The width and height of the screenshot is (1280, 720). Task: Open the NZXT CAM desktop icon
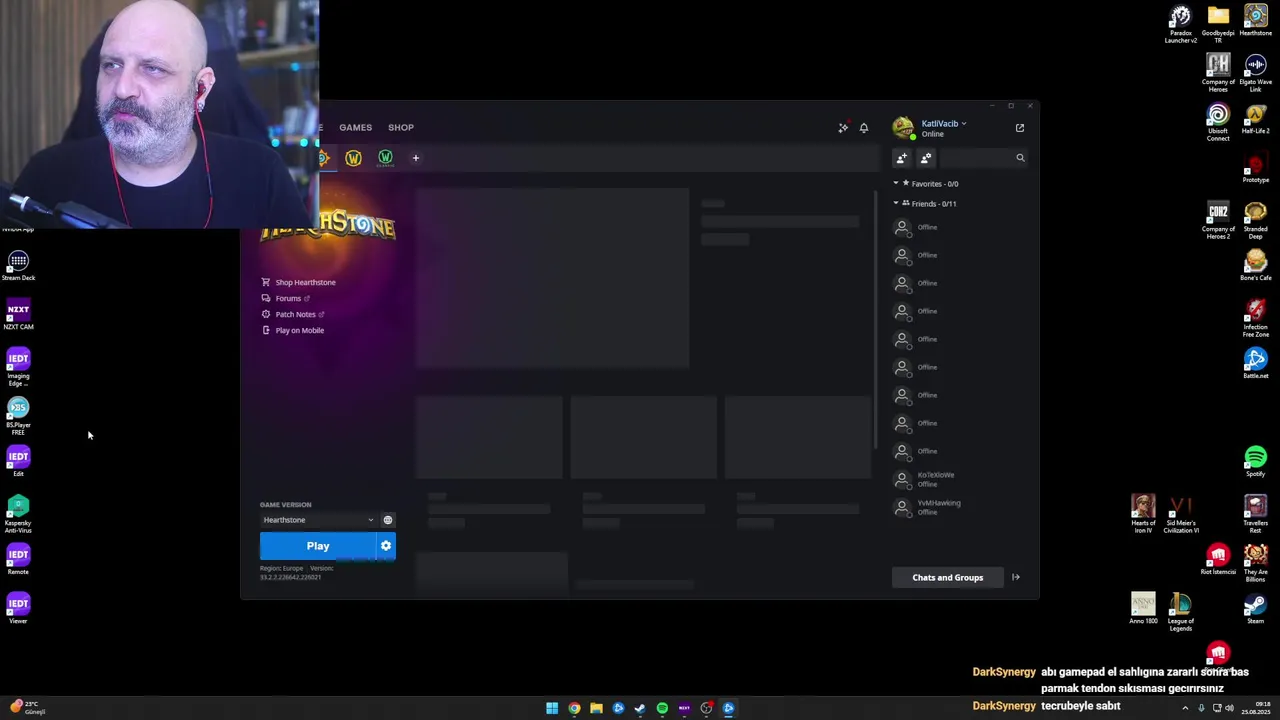[x=18, y=314]
